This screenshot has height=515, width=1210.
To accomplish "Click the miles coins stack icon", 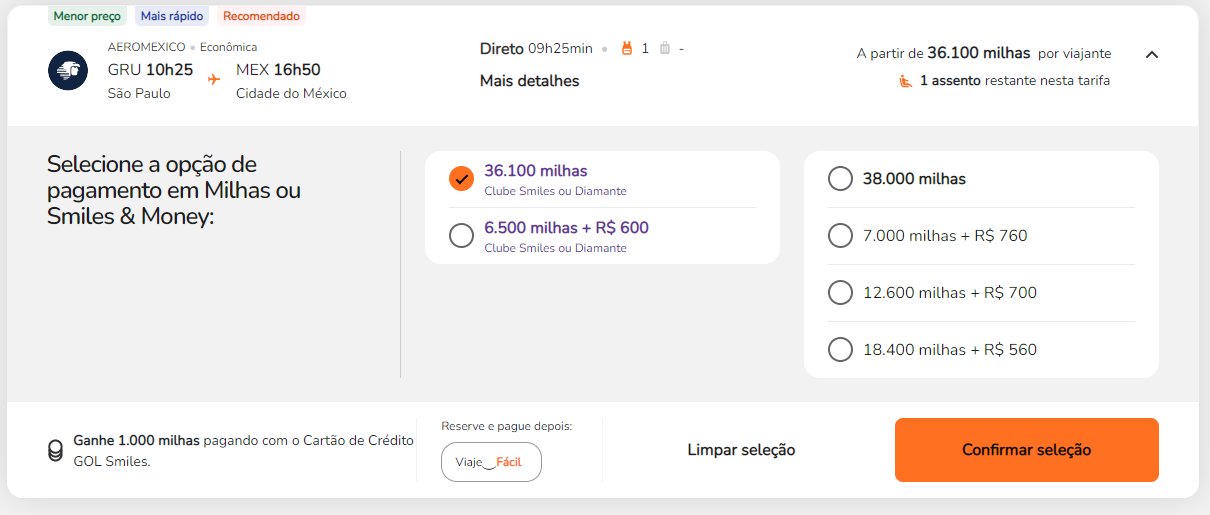I will (x=56, y=450).
